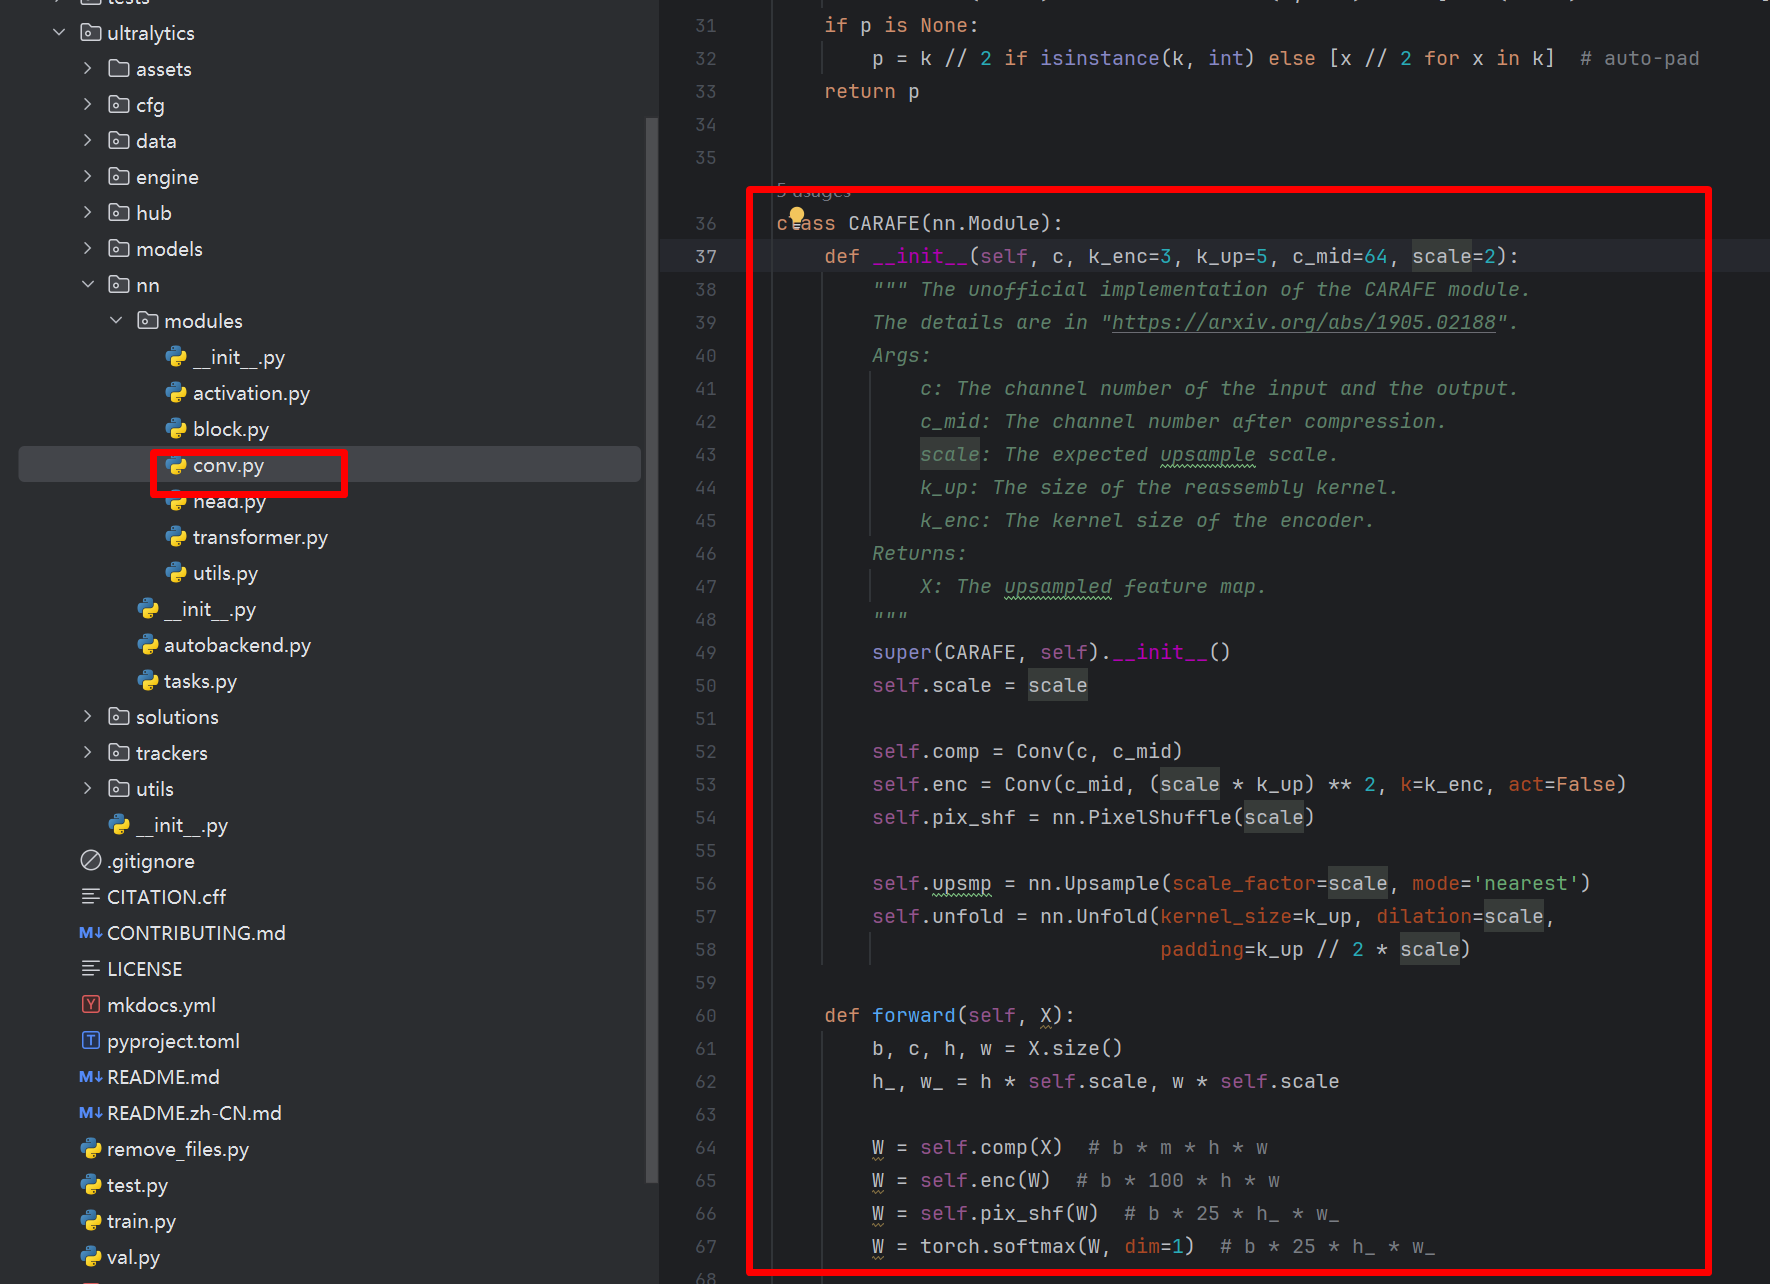Click the models package folder icon
This screenshot has width=1770, height=1284.
coord(119,249)
